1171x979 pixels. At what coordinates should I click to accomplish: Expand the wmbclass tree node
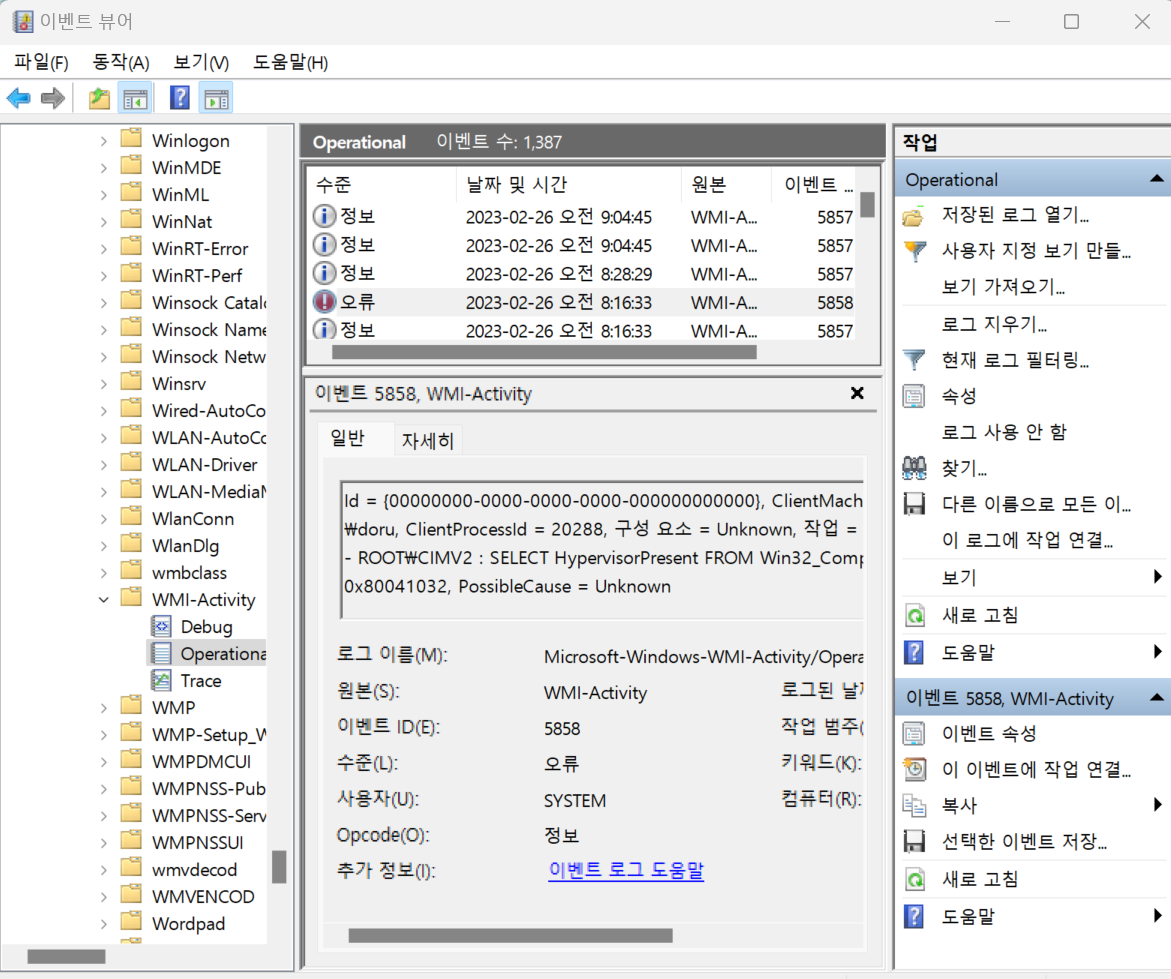(x=104, y=573)
